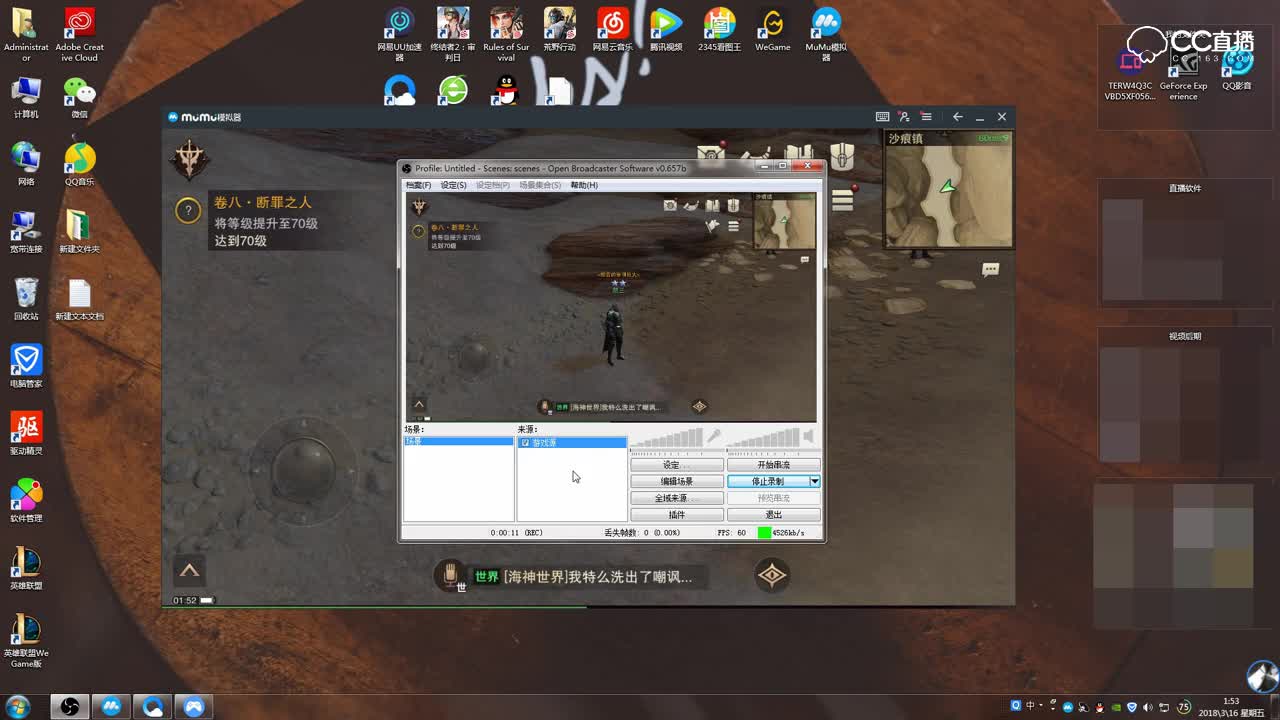
Task: Click the 编辑场景 button in OBS
Action: pyautogui.click(x=677, y=482)
